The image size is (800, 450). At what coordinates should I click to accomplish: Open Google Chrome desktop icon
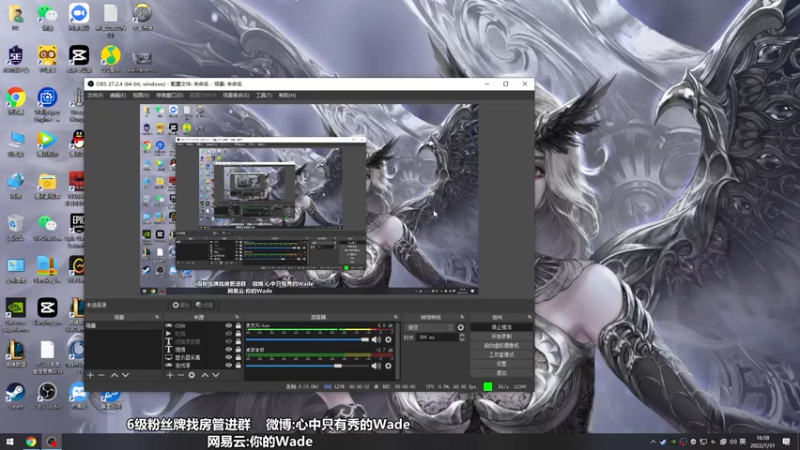point(16,101)
